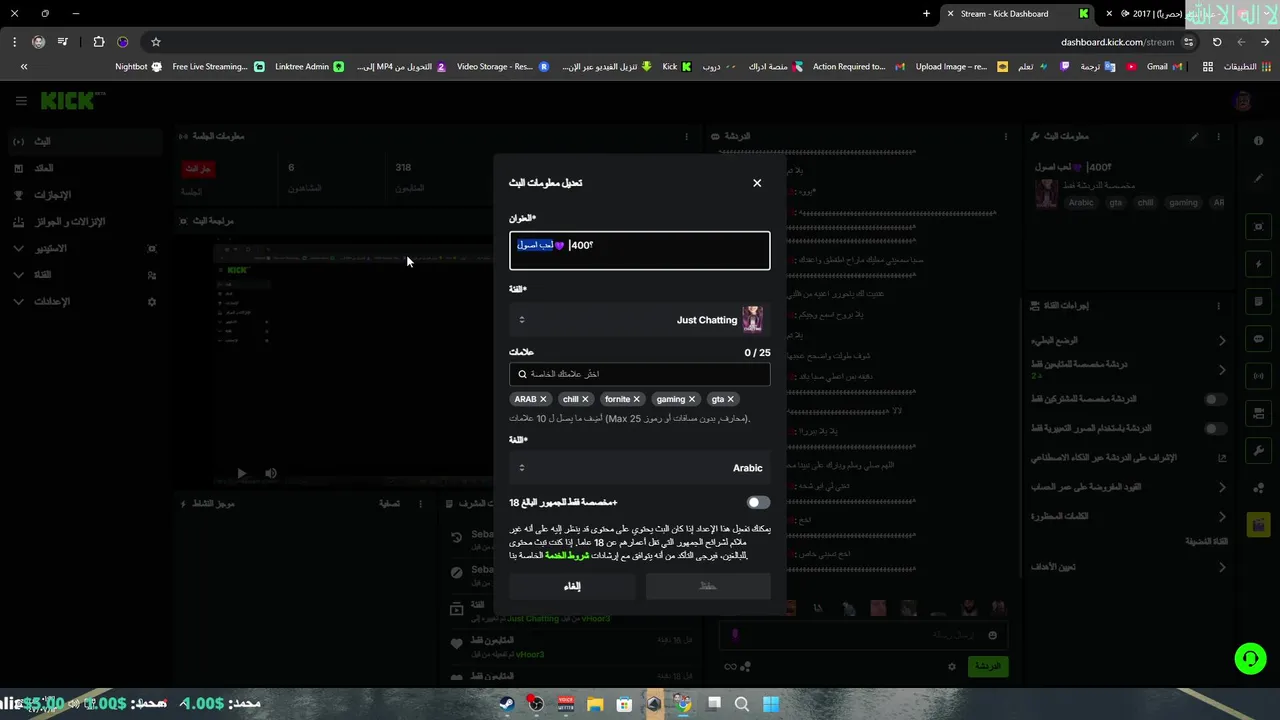The image size is (1280, 720).
Task: Open Nightbot bookmark
Action: coord(138,67)
